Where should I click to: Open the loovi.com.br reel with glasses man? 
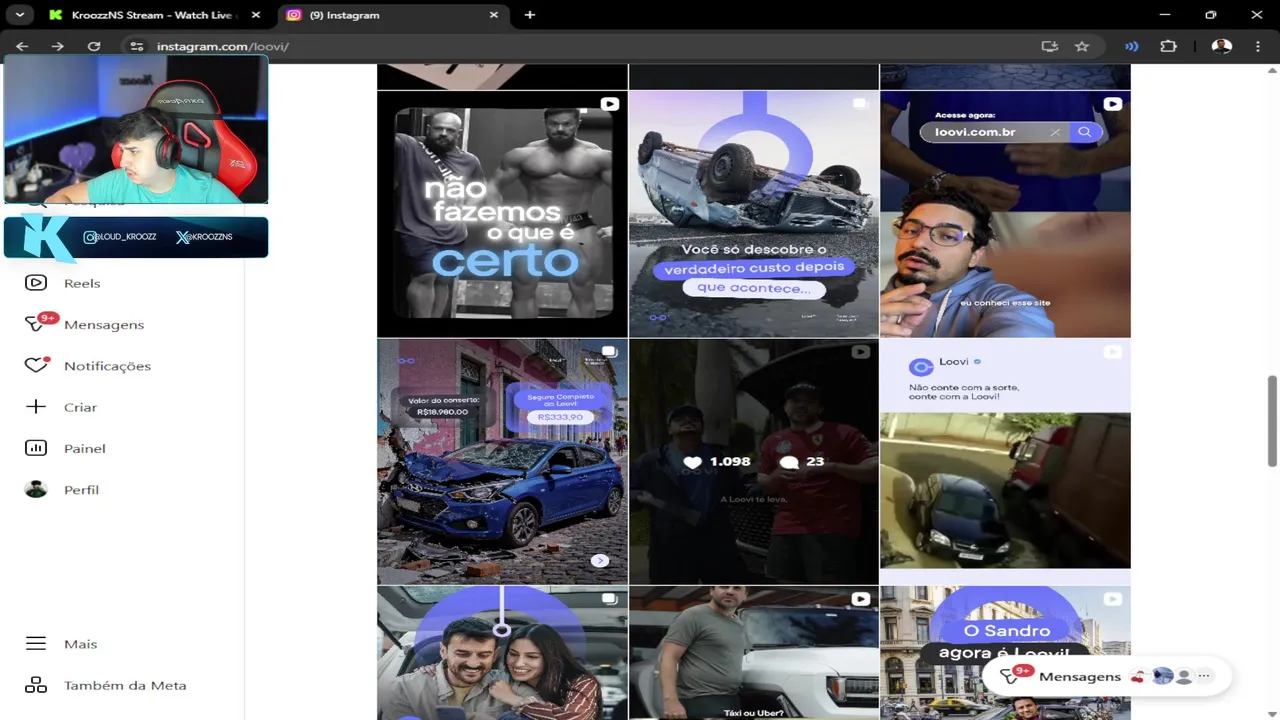tap(1005, 214)
